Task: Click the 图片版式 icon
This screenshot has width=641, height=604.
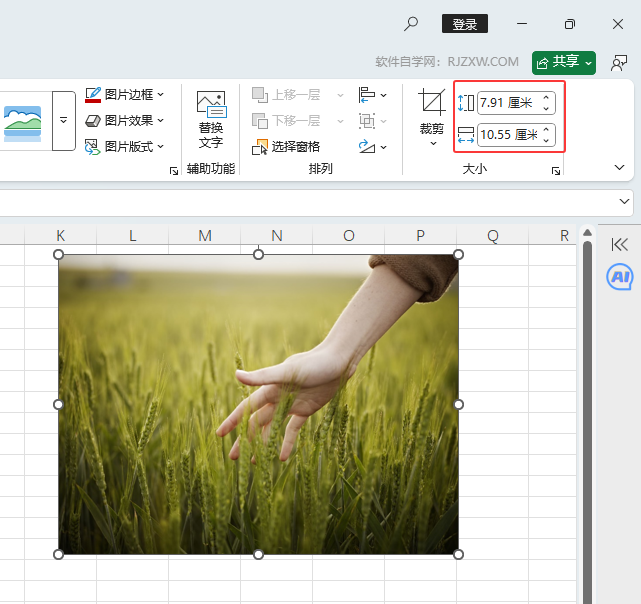Action: [92, 147]
